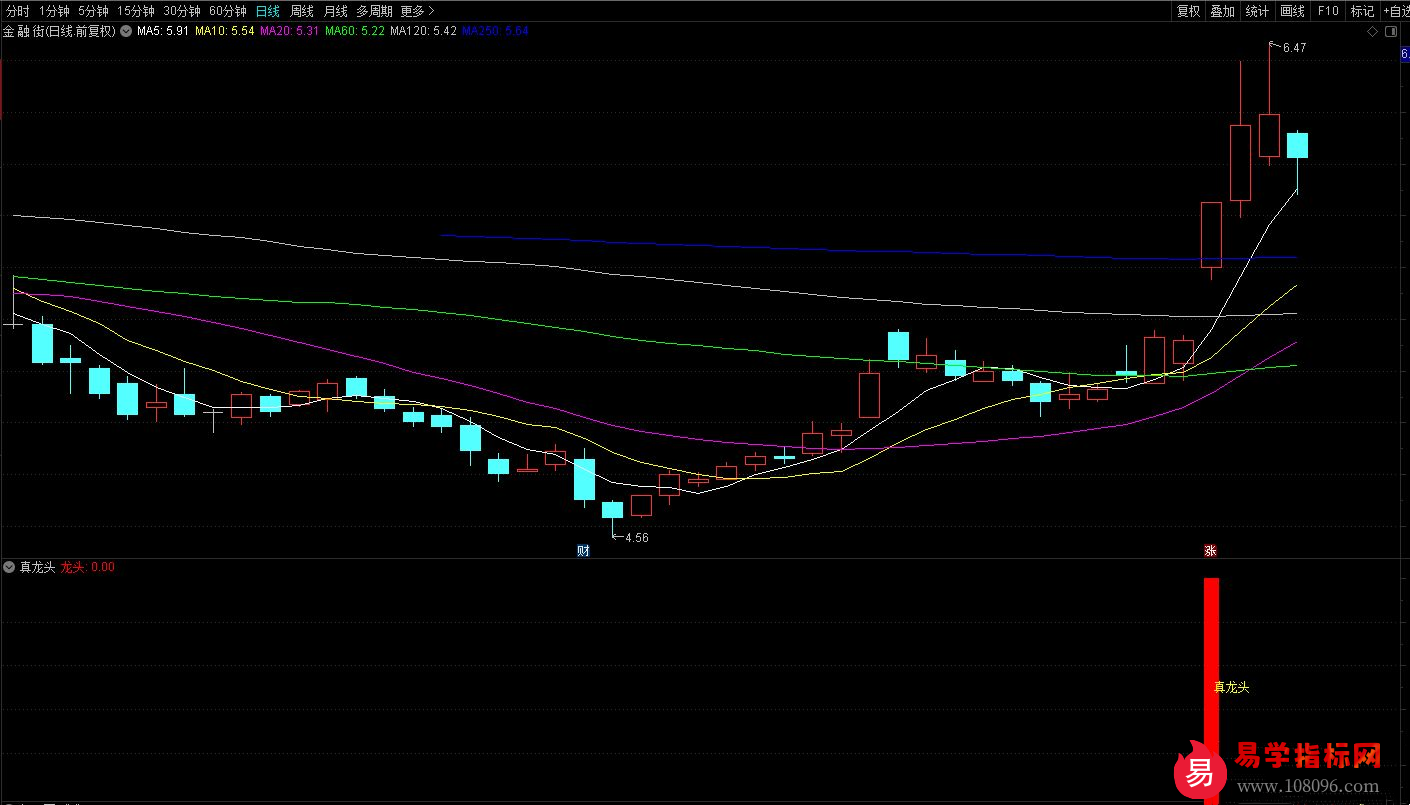Click the 叠加 overlay button

1222,11
